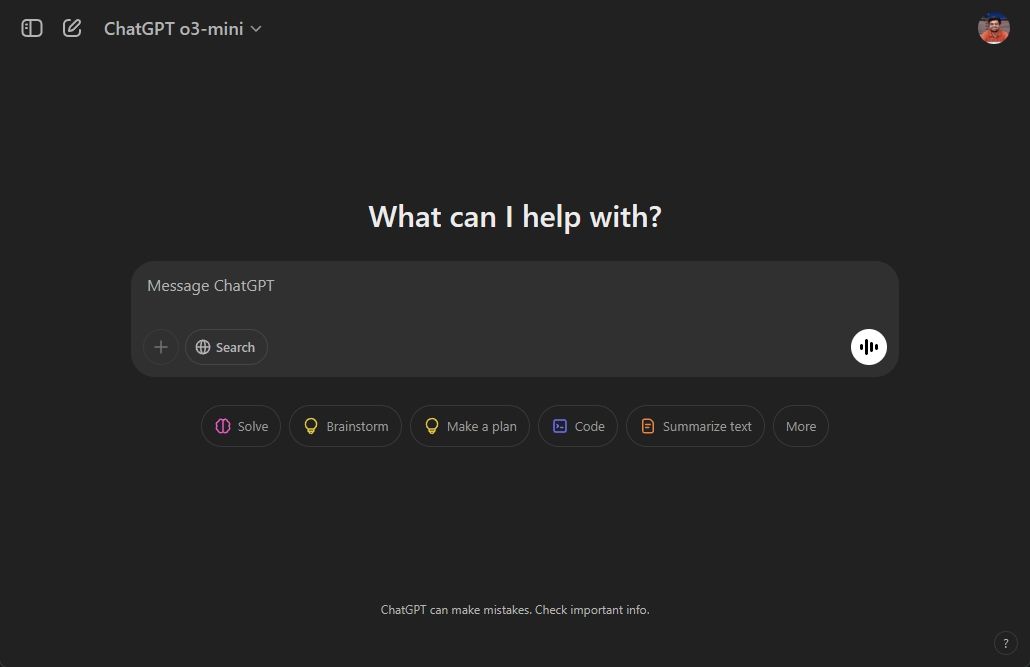This screenshot has height=667, width=1030.
Task: Pick the Code suggestion chip
Action: click(578, 426)
